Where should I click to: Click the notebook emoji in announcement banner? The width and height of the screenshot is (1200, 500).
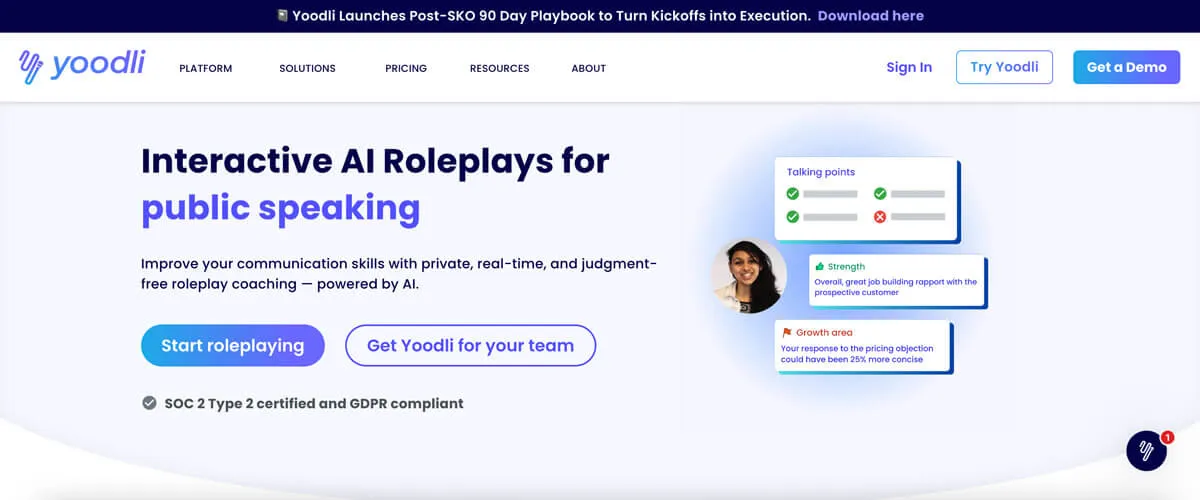(x=282, y=16)
